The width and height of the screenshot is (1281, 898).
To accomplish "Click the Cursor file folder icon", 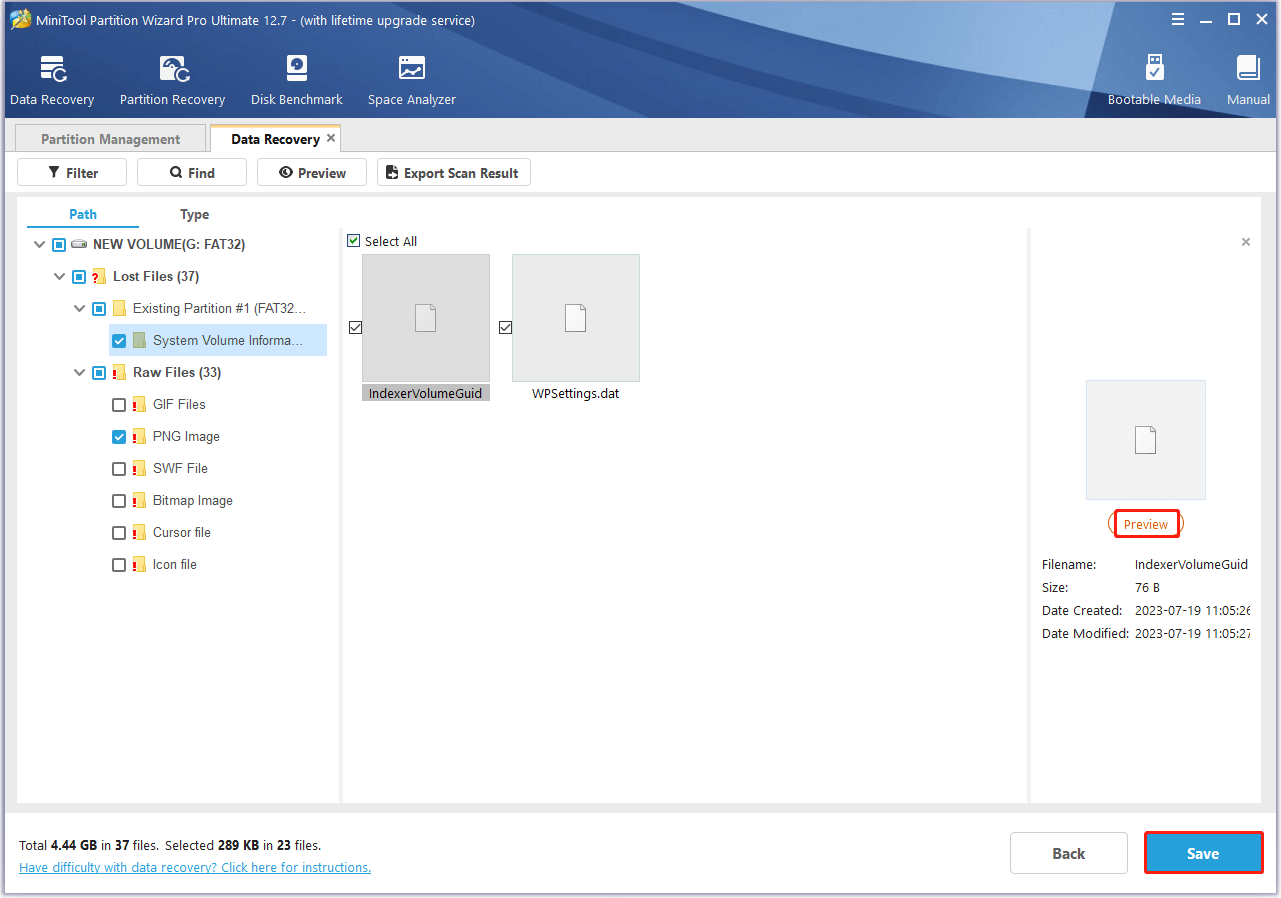I will tap(139, 532).
